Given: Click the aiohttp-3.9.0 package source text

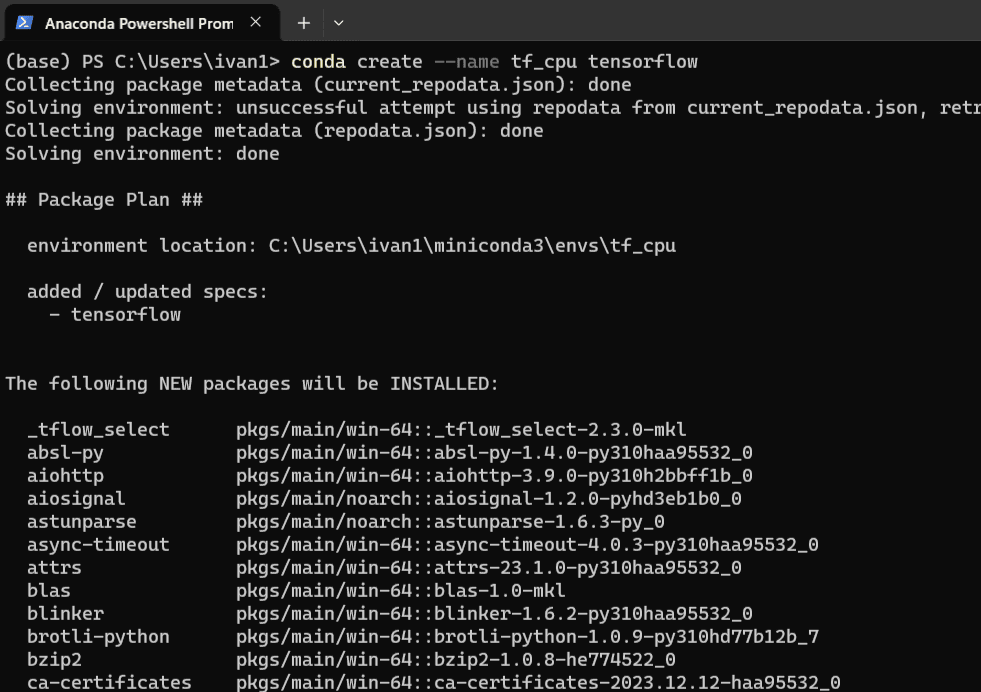Looking at the screenshot, I should (x=494, y=476).
